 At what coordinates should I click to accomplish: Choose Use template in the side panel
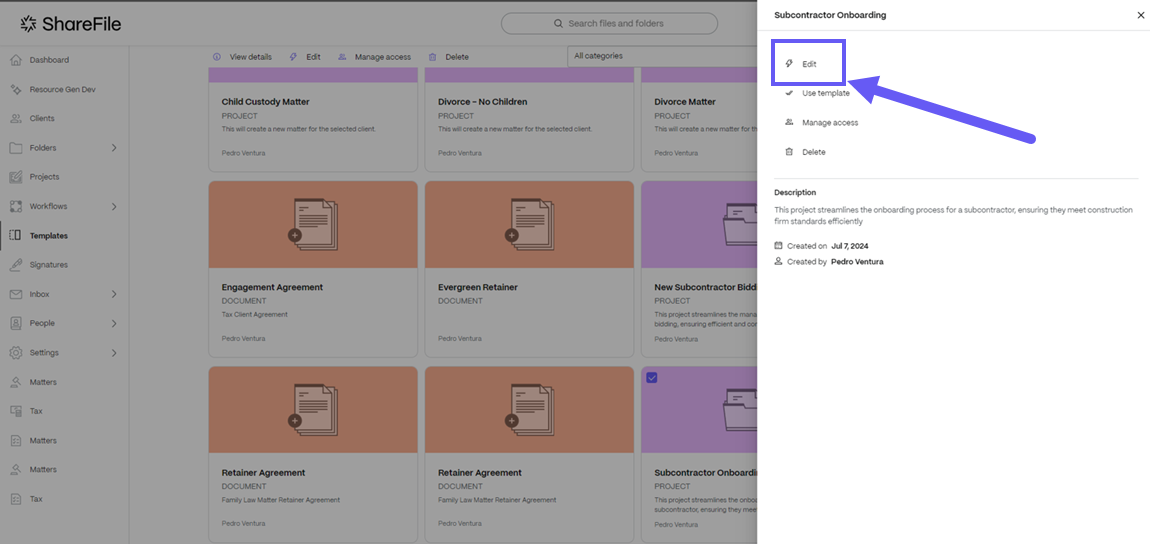(825, 93)
